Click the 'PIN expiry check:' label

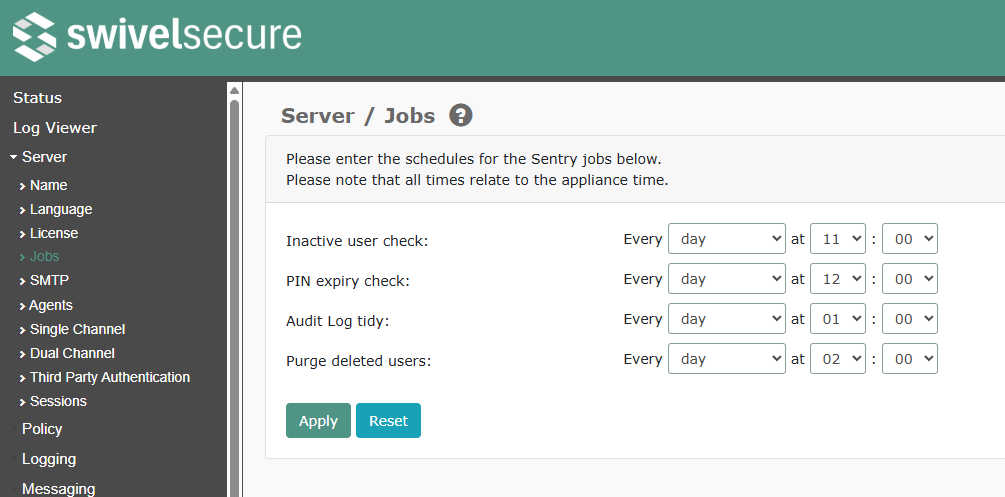point(347,281)
